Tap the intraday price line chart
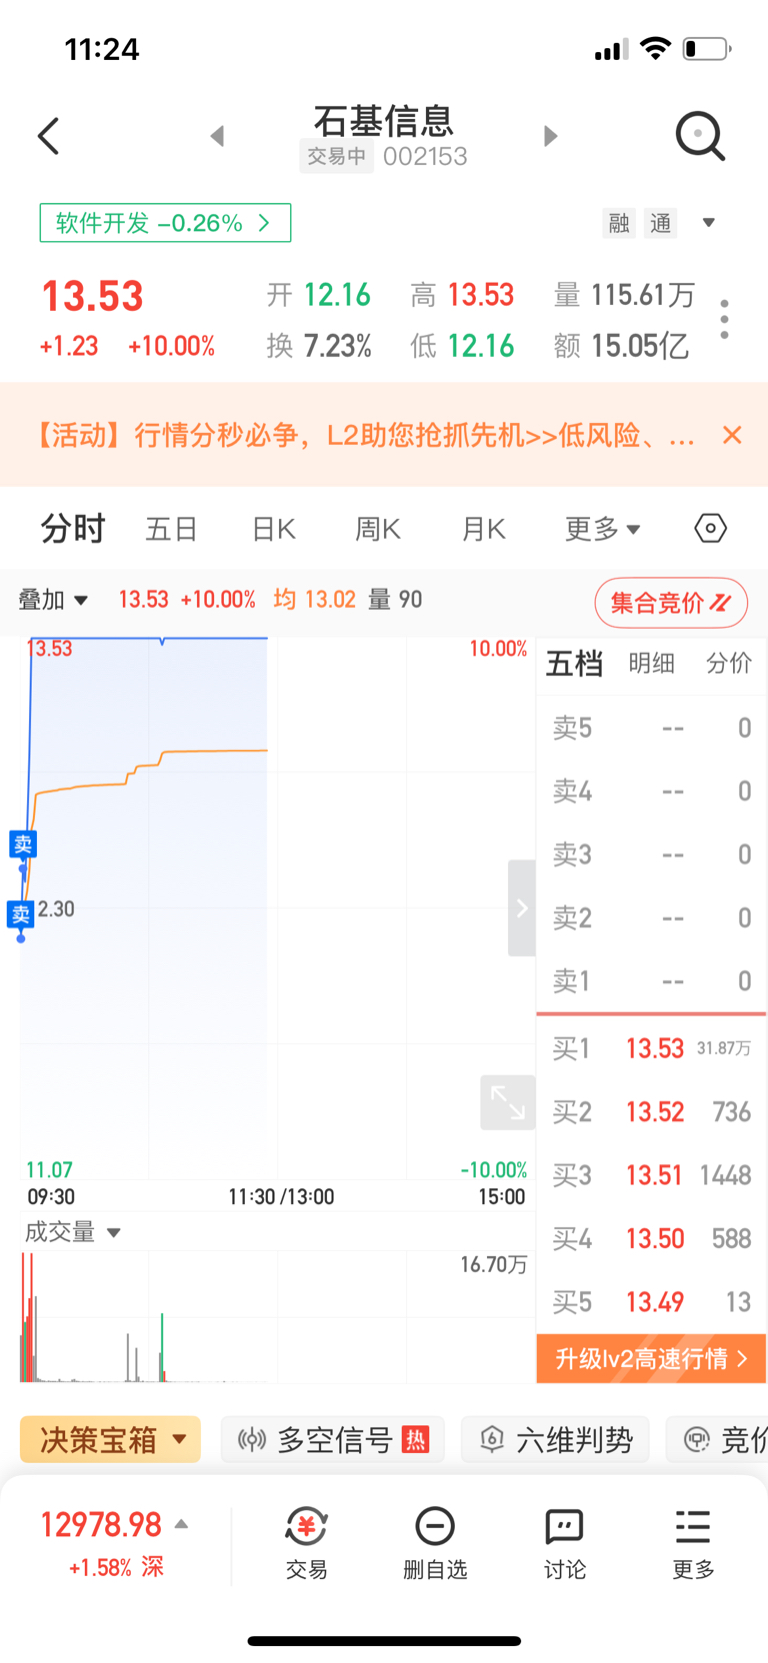 point(277,908)
